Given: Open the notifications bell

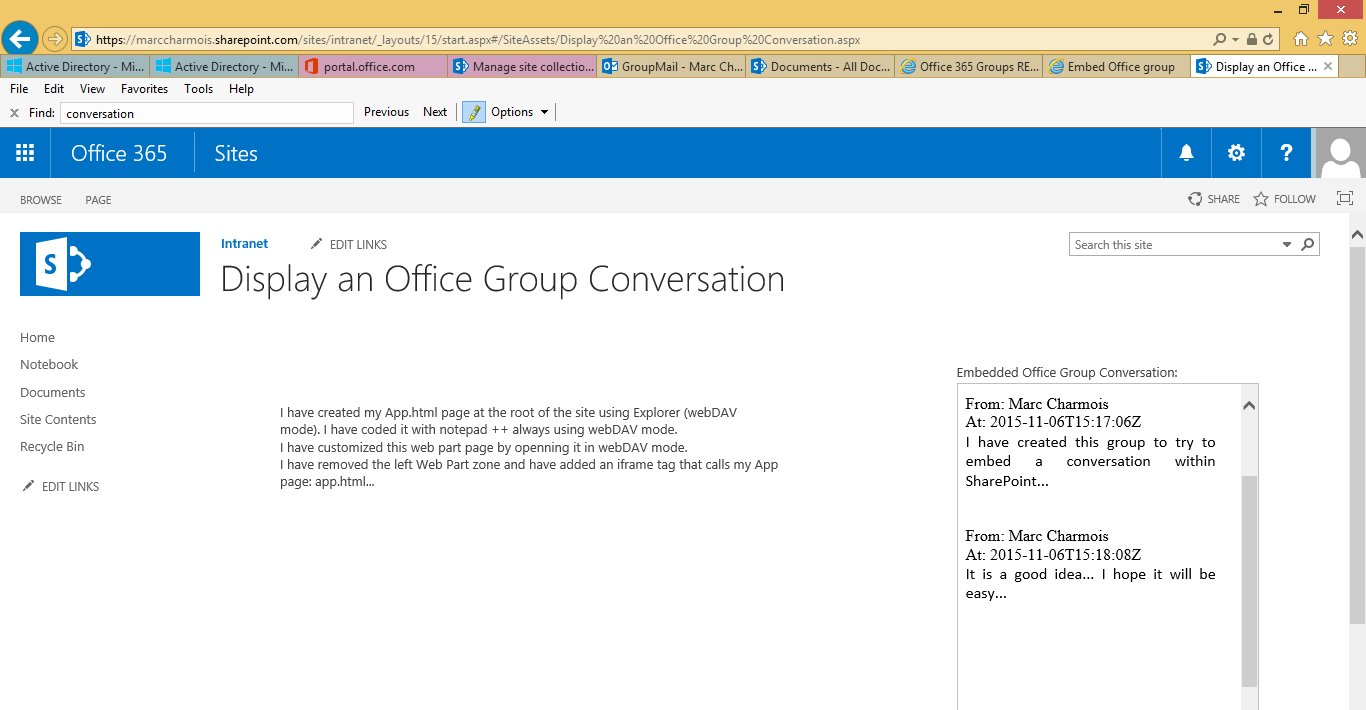Looking at the screenshot, I should tap(1186, 153).
